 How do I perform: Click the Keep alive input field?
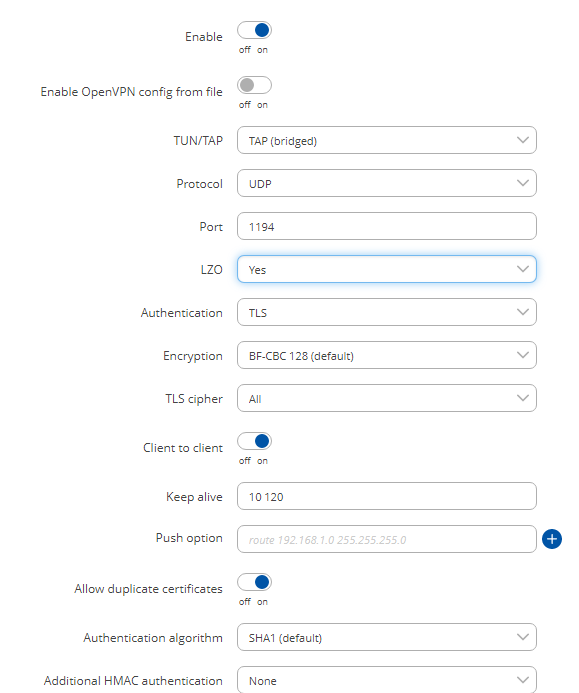[x=387, y=496]
